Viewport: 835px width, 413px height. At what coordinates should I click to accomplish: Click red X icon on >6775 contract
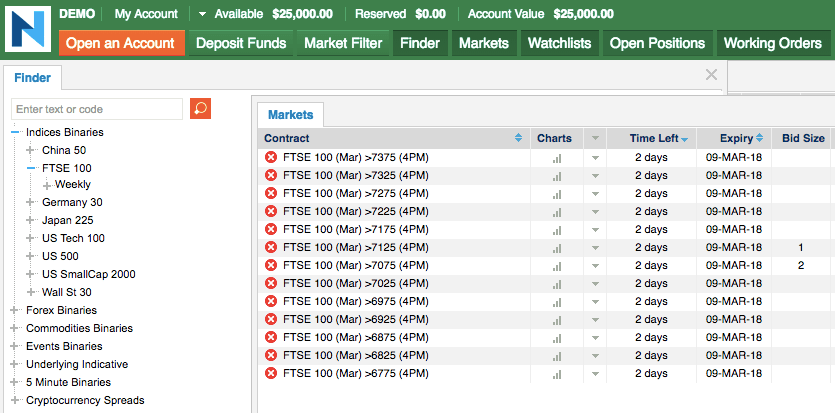pyautogui.click(x=271, y=373)
